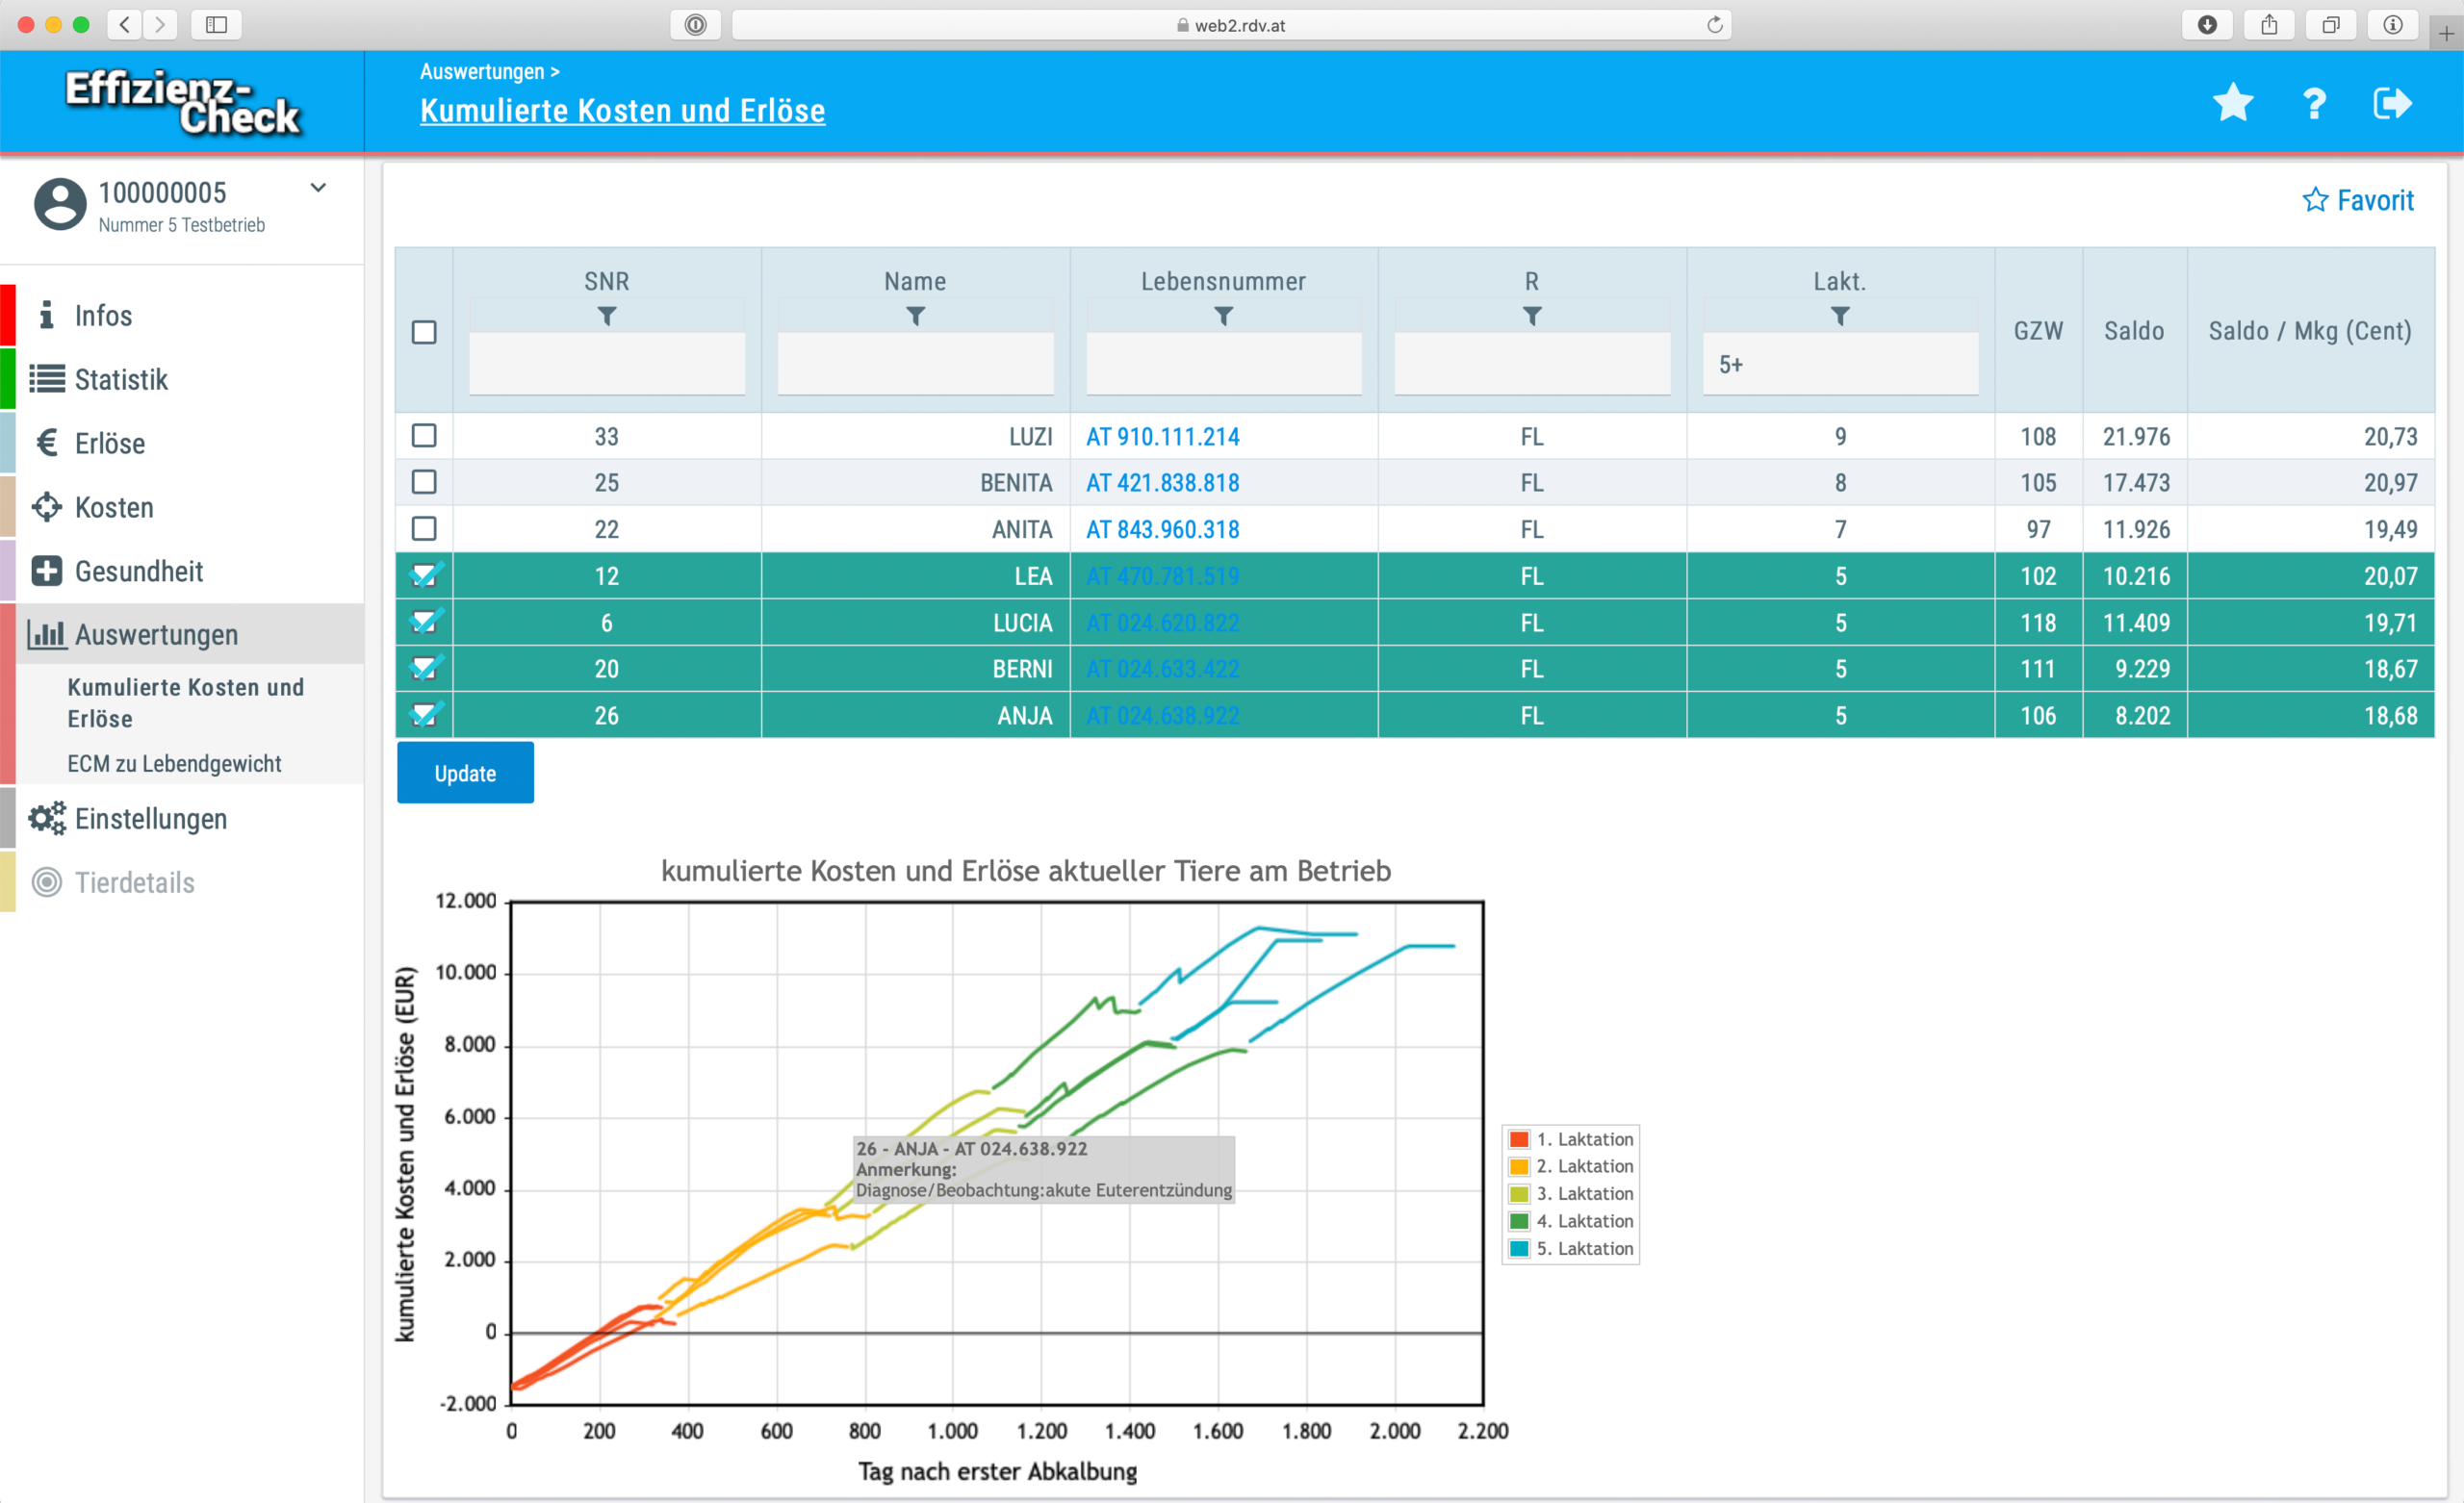This screenshot has height=1503, width=2464.
Task: Open the R column filter funnel
Action: pyautogui.click(x=1531, y=316)
